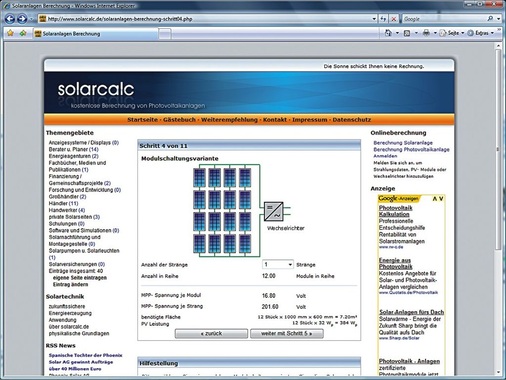Click the Home icon in command bar
This screenshot has height=380, width=506.
tap(388, 33)
